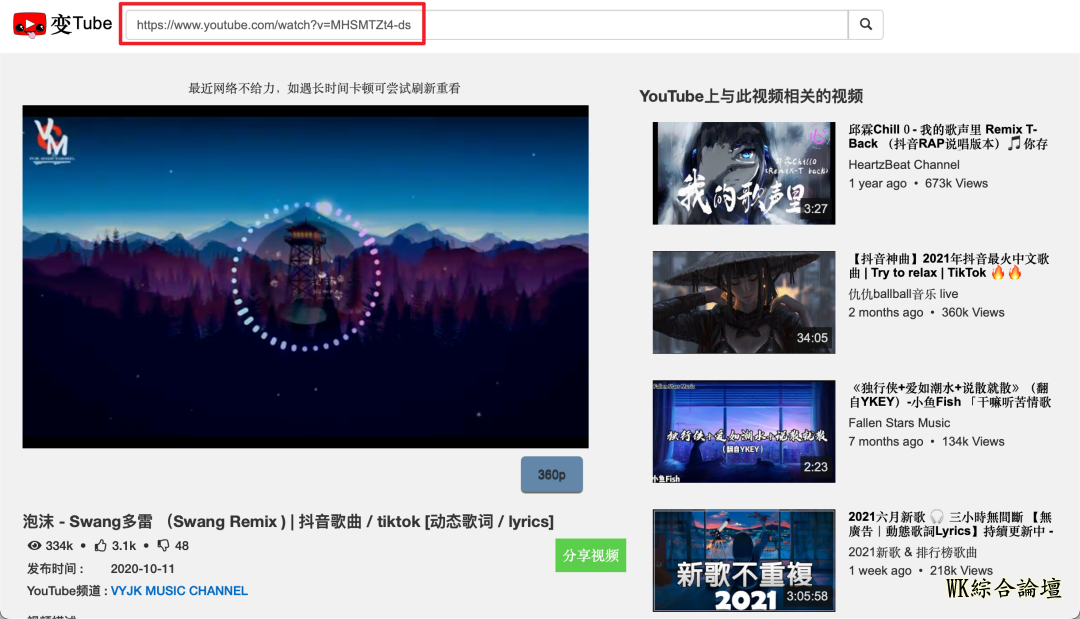
Task: Click the 仇仇ballball音乐 live channel name
Action: [903, 294]
